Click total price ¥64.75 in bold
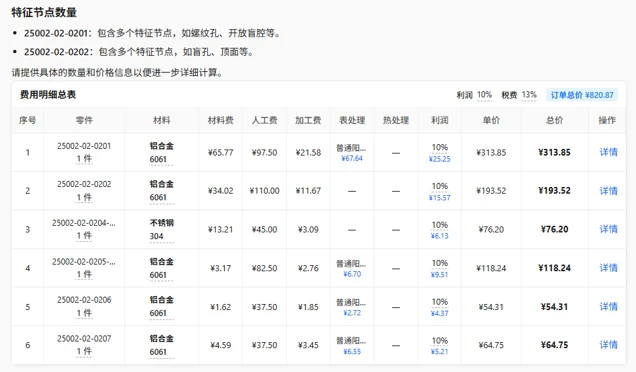 point(554,345)
